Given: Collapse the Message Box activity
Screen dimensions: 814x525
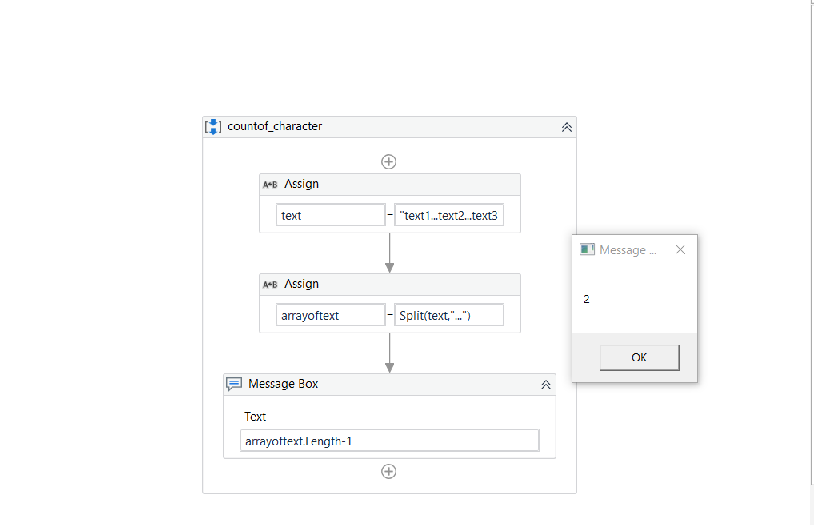Looking at the screenshot, I should tap(545, 384).
